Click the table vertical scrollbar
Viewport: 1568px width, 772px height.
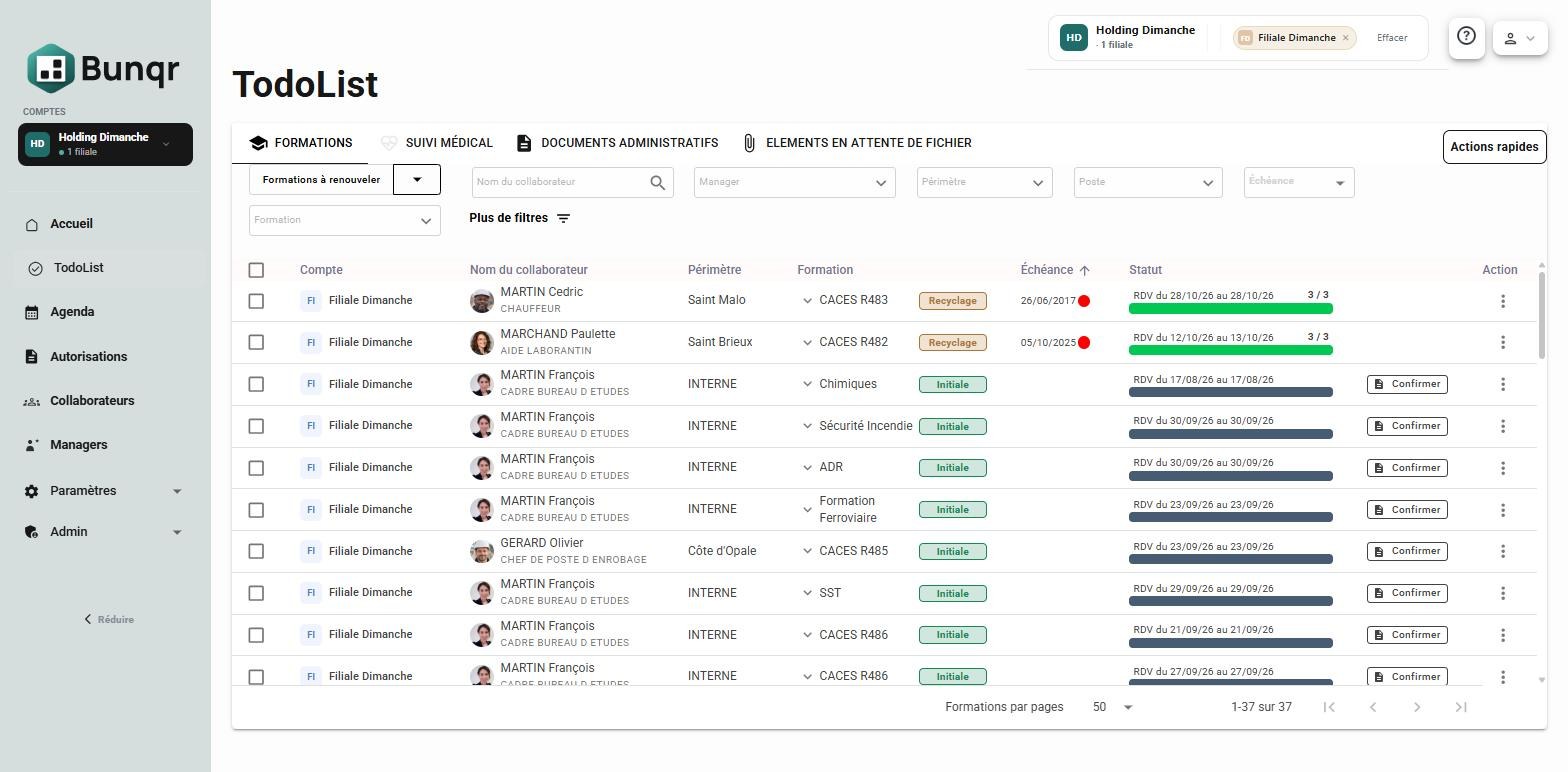pos(1542,316)
